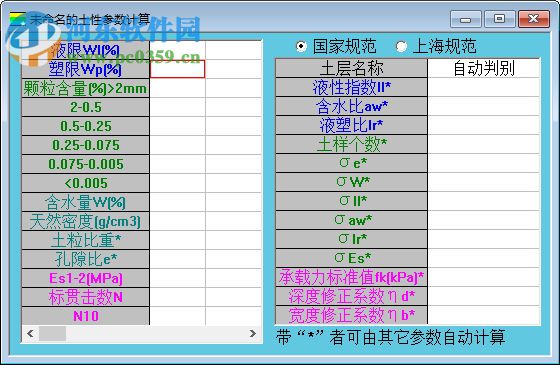
Task: Click the 深度修正系数ηd* row label
Action: point(351,296)
